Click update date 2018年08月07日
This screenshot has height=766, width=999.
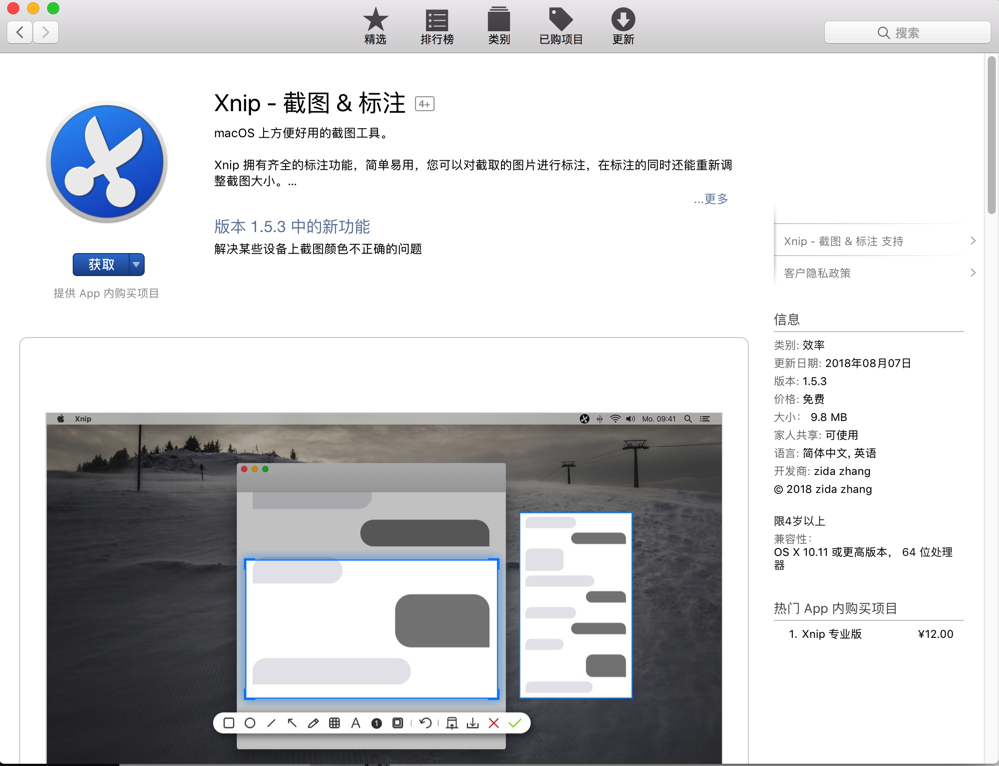[868, 363]
